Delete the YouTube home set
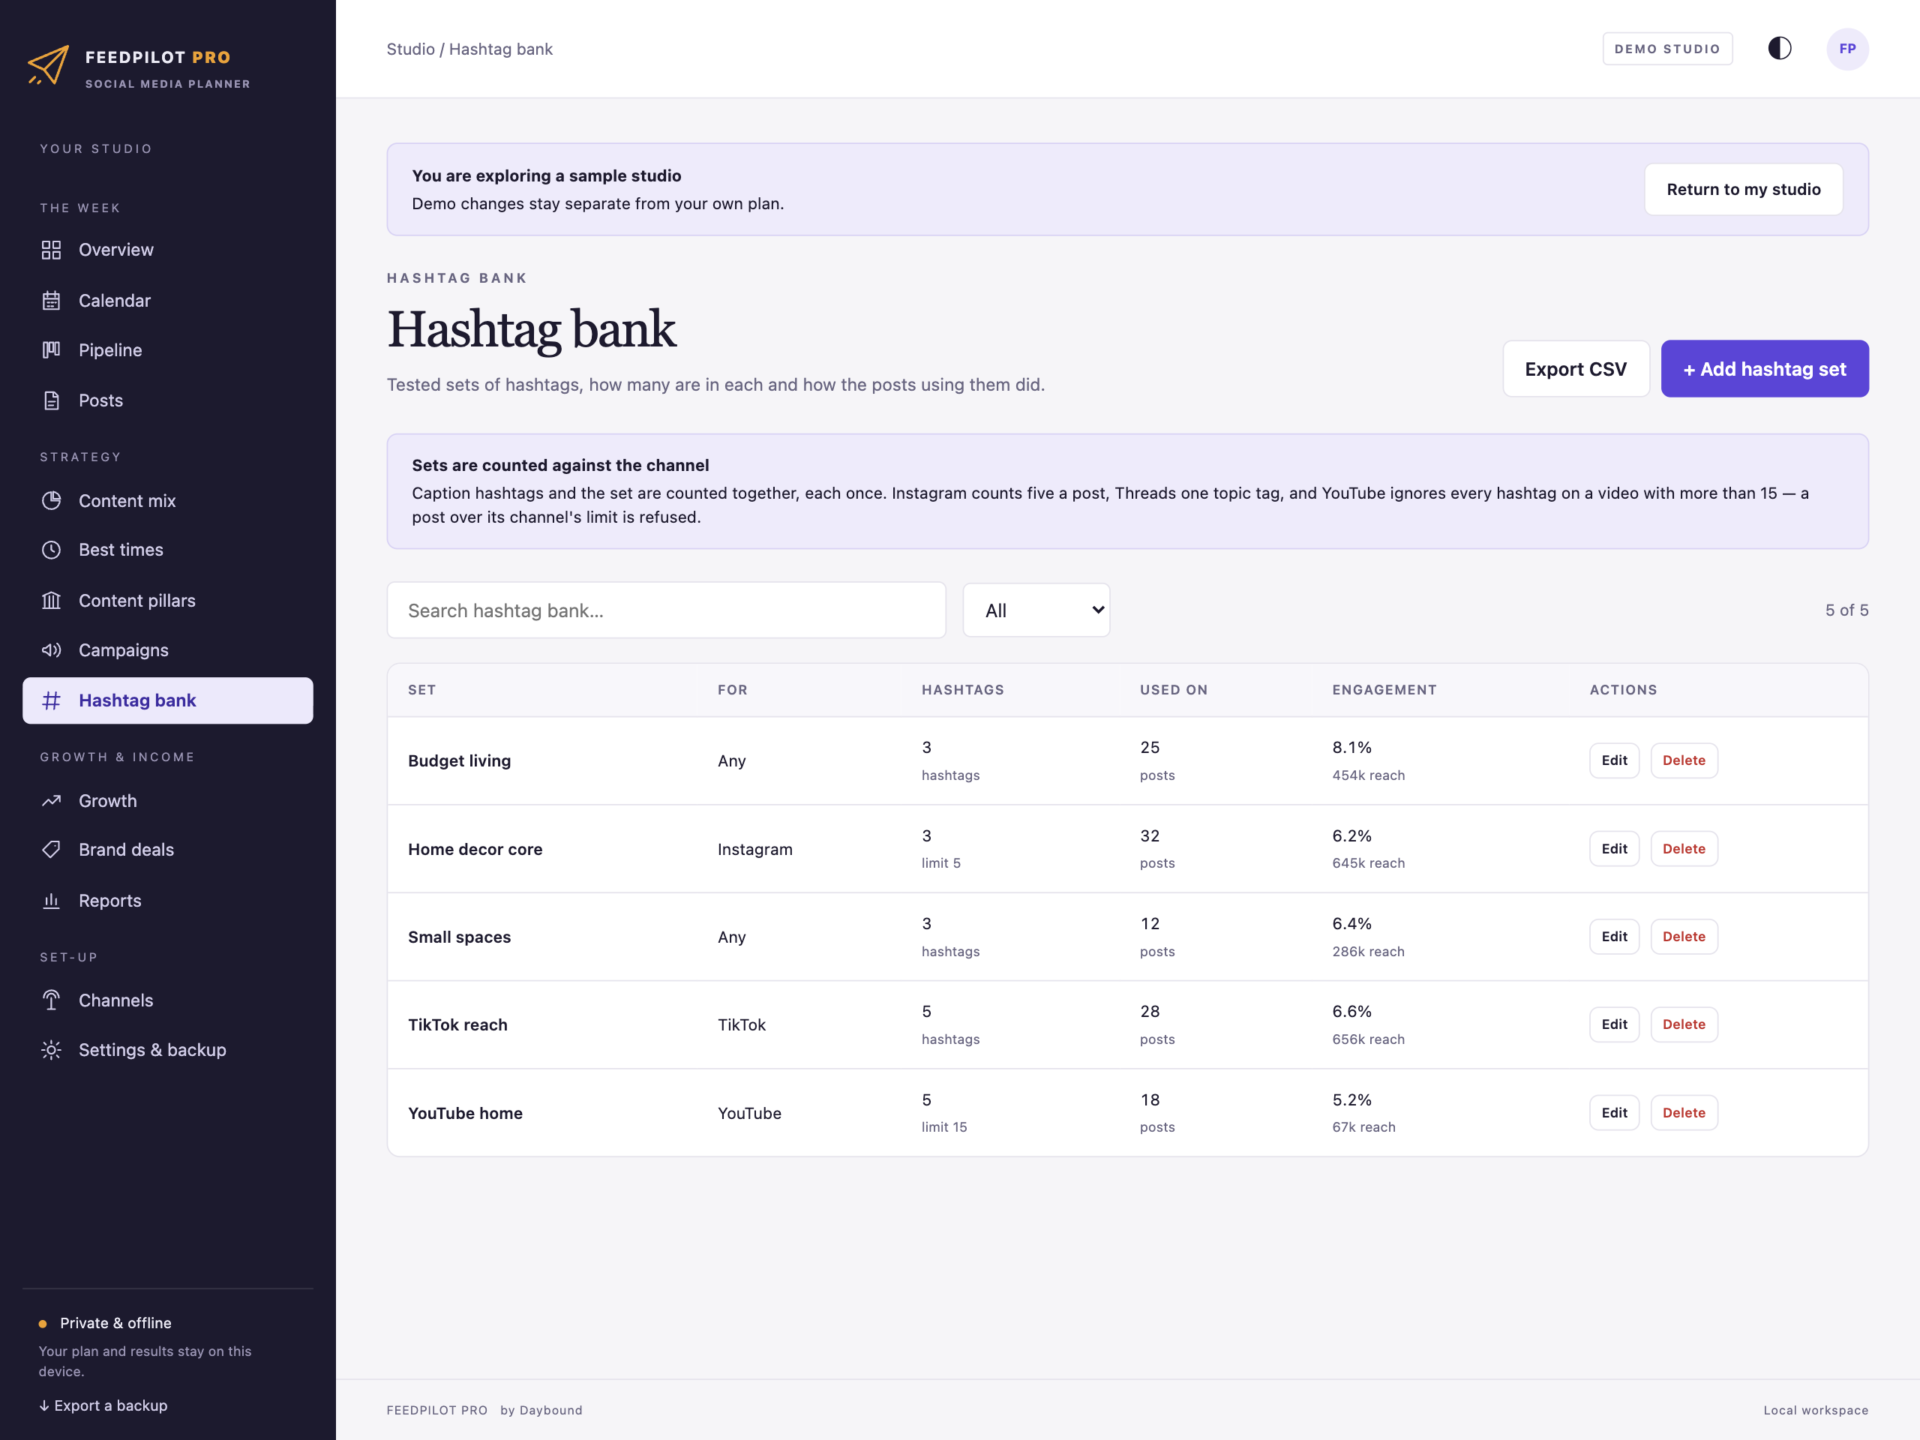 [x=1683, y=1112]
